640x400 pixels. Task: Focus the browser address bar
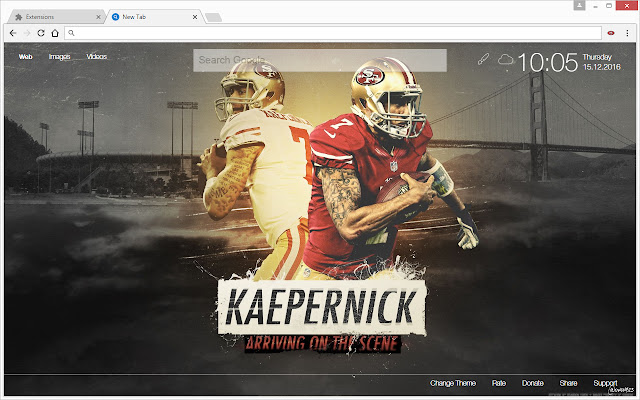coord(333,33)
